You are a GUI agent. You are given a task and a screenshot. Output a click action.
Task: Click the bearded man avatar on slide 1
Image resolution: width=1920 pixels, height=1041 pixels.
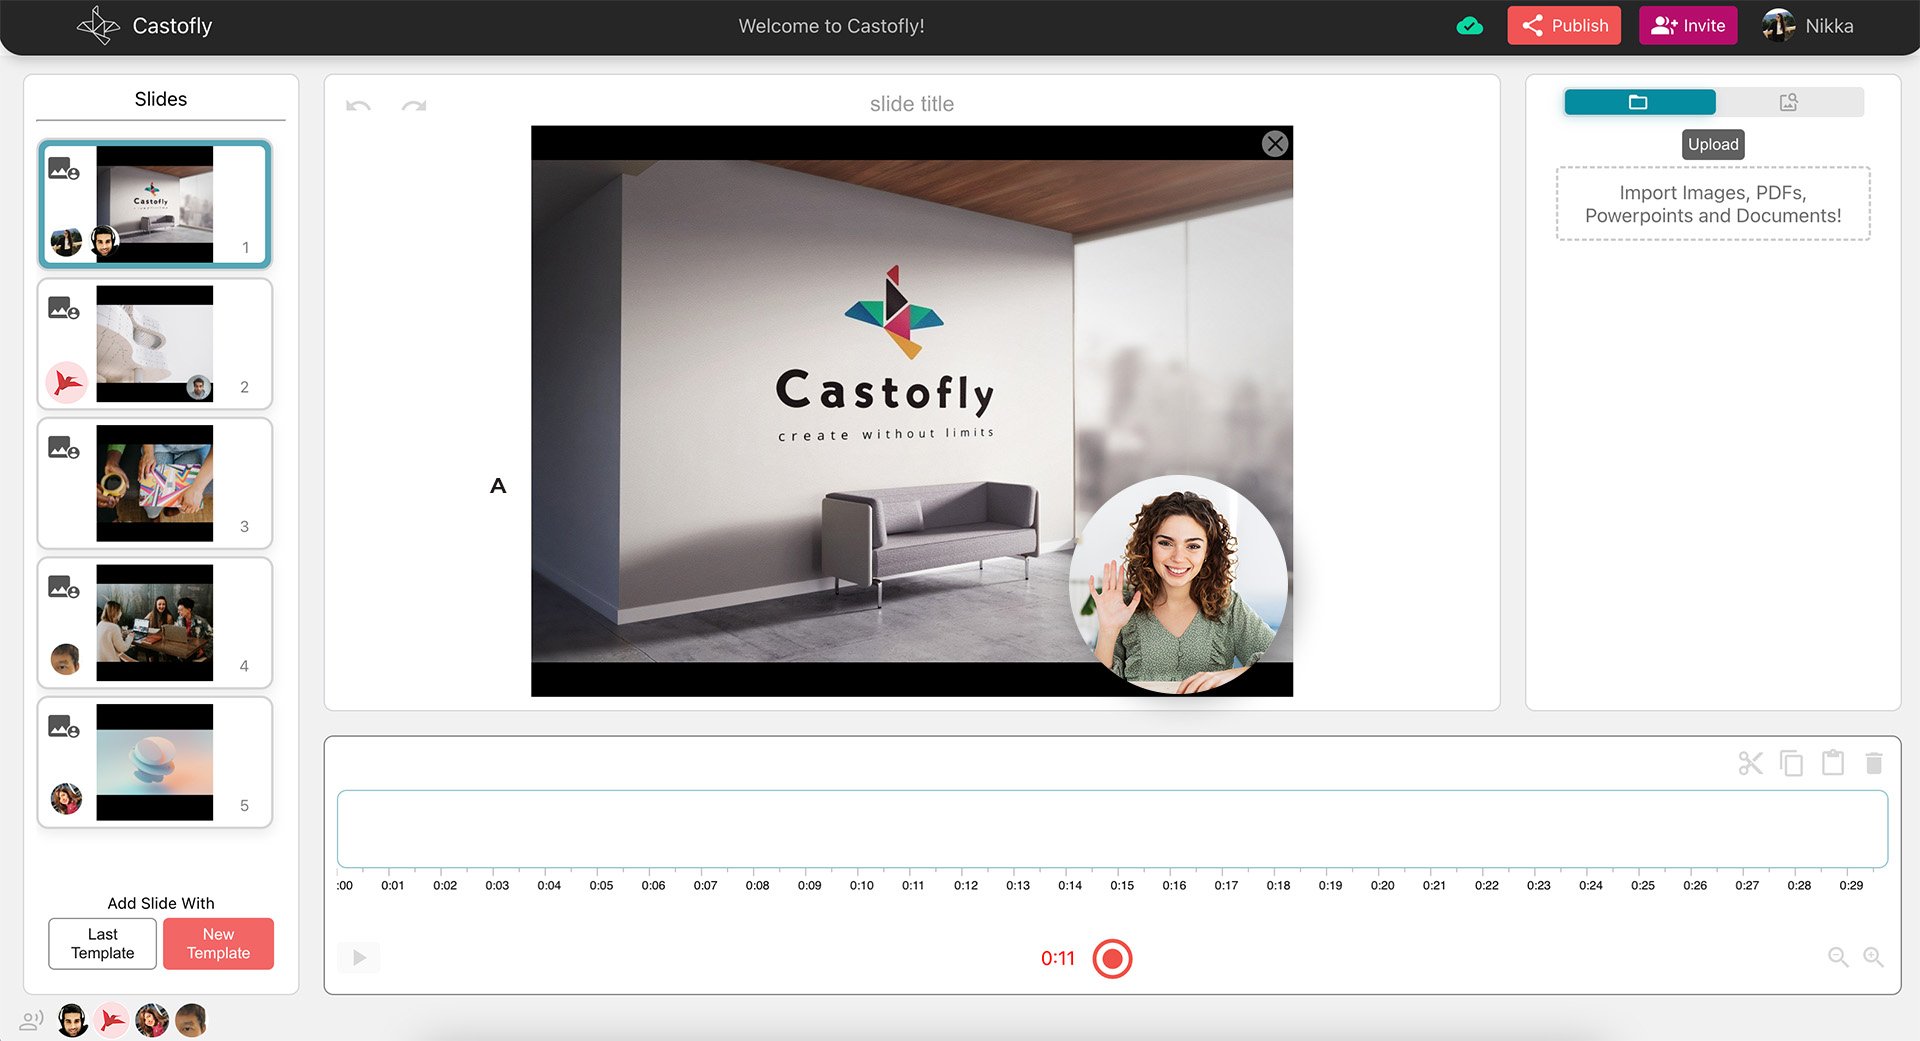(x=104, y=241)
